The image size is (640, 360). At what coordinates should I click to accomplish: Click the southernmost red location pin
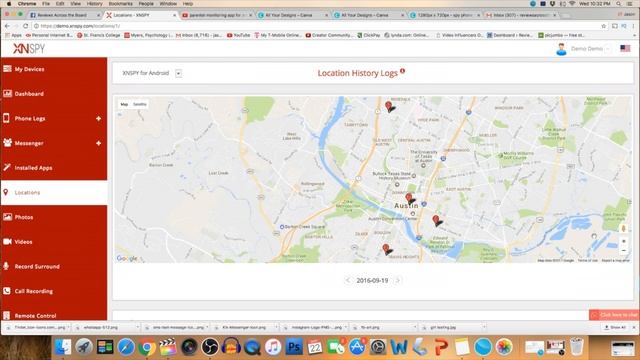tap(386, 249)
